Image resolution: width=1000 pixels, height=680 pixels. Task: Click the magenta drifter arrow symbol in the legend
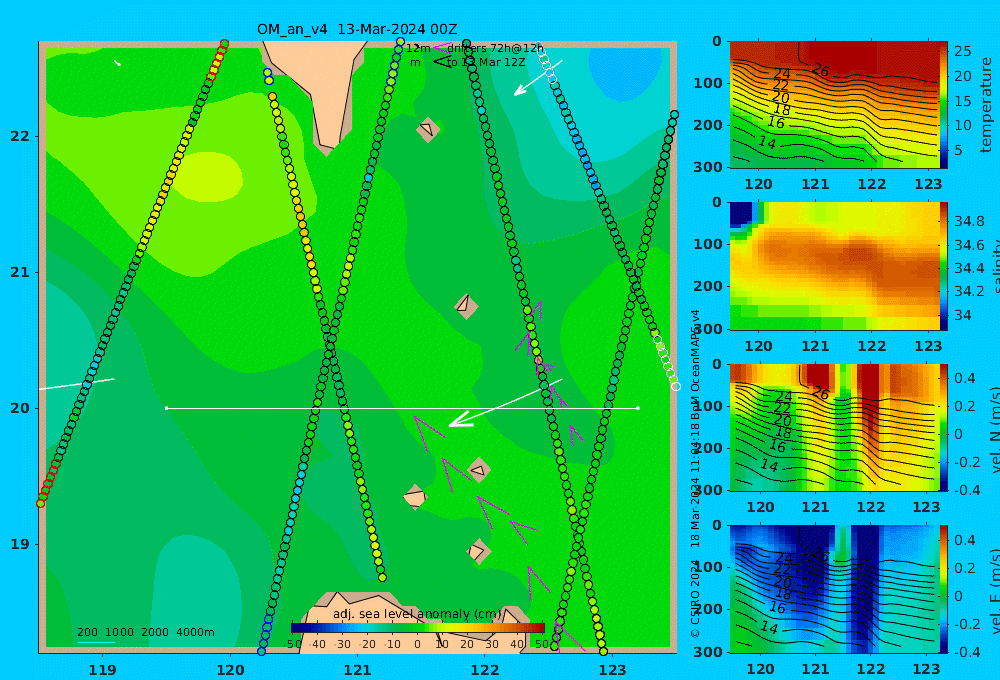[441, 47]
